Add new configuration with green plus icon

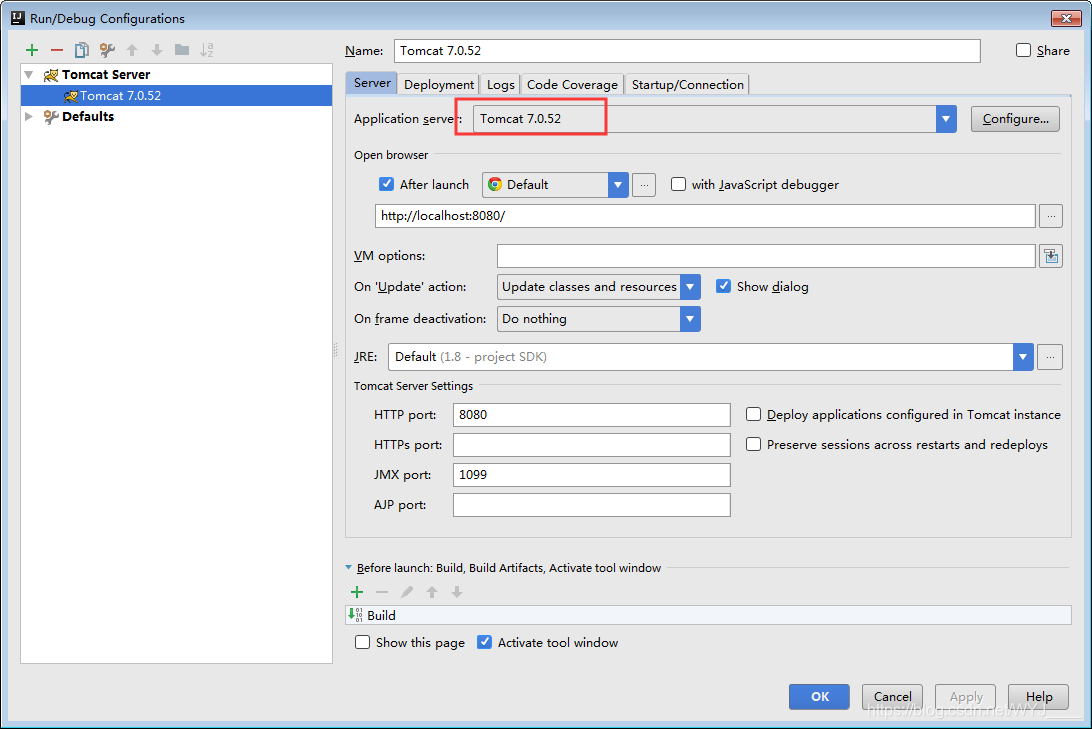point(32,50)
